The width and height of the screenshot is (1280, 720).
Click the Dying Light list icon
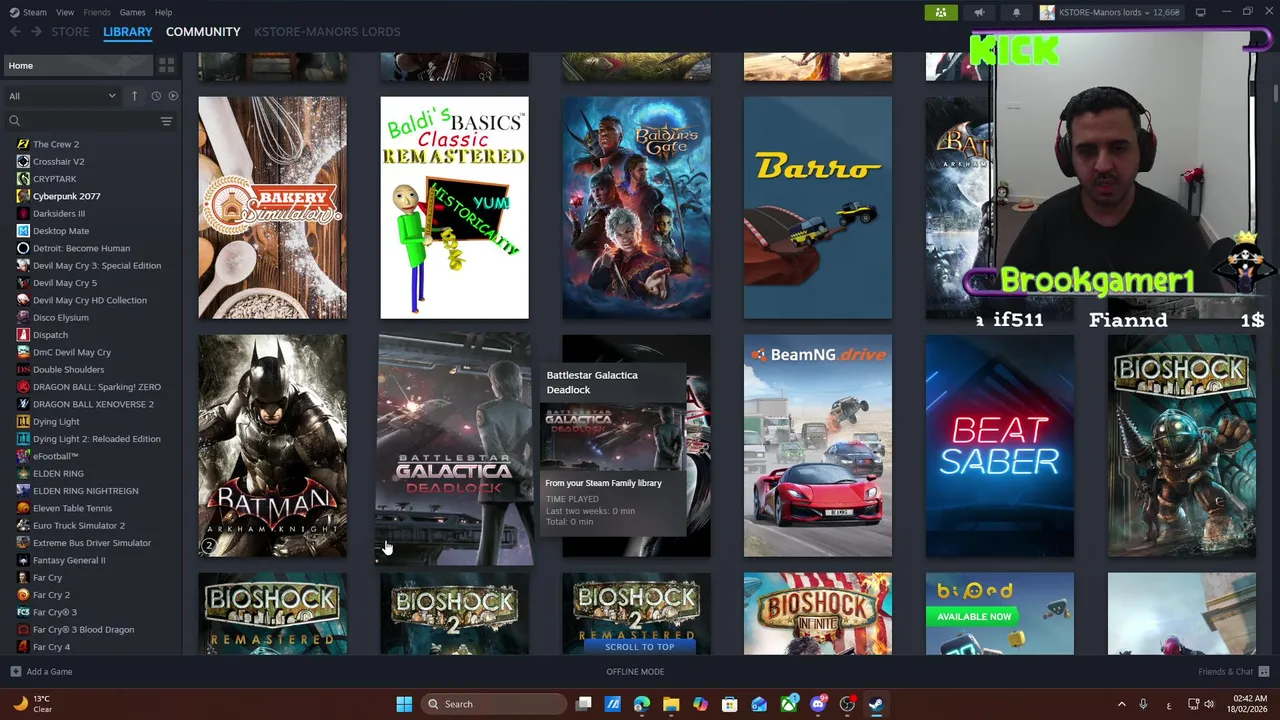click(x=23, y=421)
